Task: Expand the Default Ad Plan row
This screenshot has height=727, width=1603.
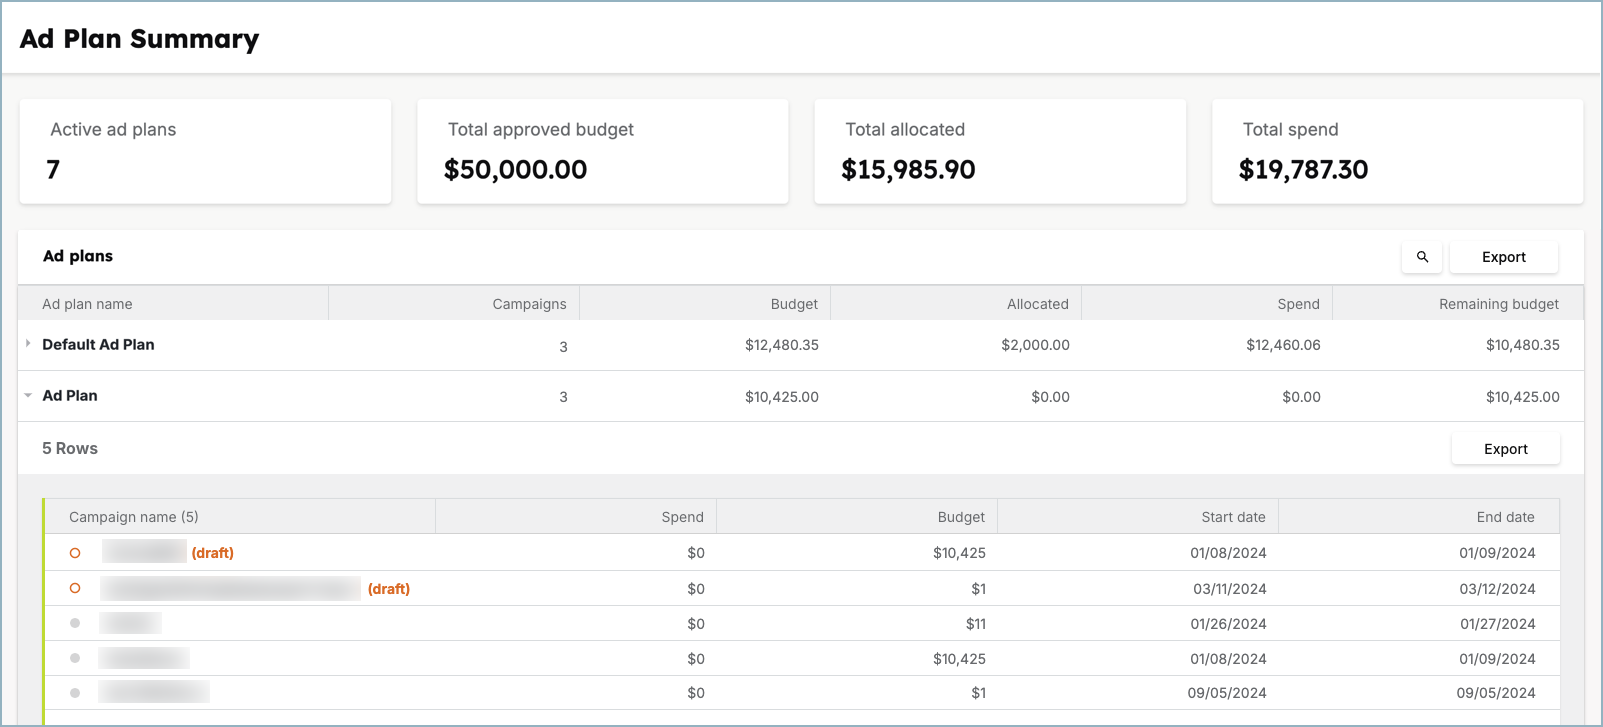Action: tap(28, 344)
